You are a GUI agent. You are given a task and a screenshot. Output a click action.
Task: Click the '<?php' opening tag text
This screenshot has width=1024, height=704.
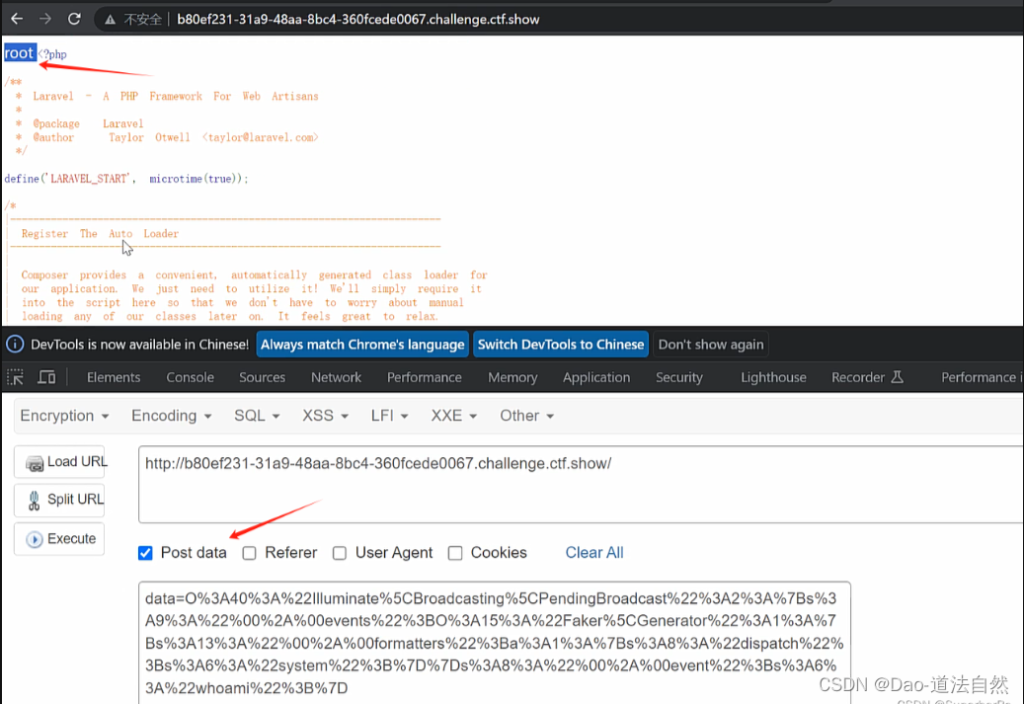tap(53, 54)
